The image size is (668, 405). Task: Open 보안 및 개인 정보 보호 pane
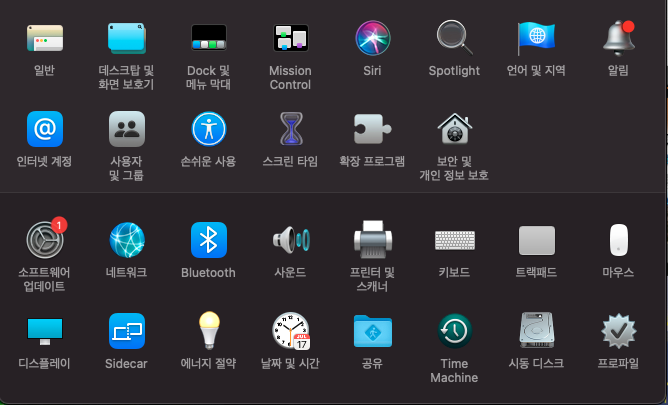(455, 129)
